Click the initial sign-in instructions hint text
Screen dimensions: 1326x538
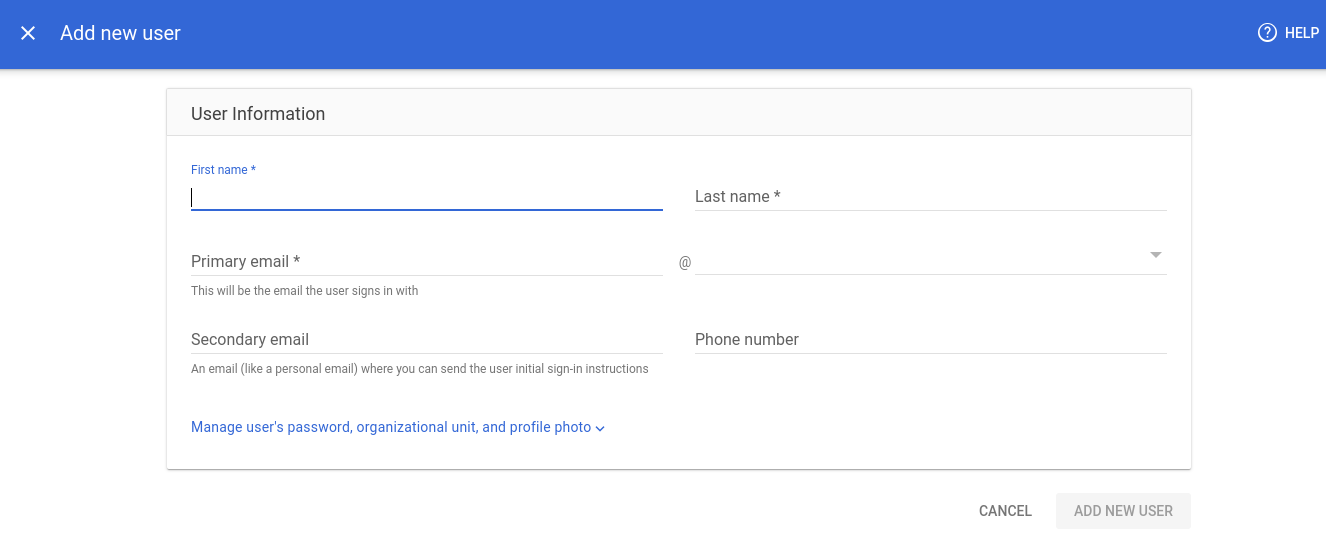(420, 369)
